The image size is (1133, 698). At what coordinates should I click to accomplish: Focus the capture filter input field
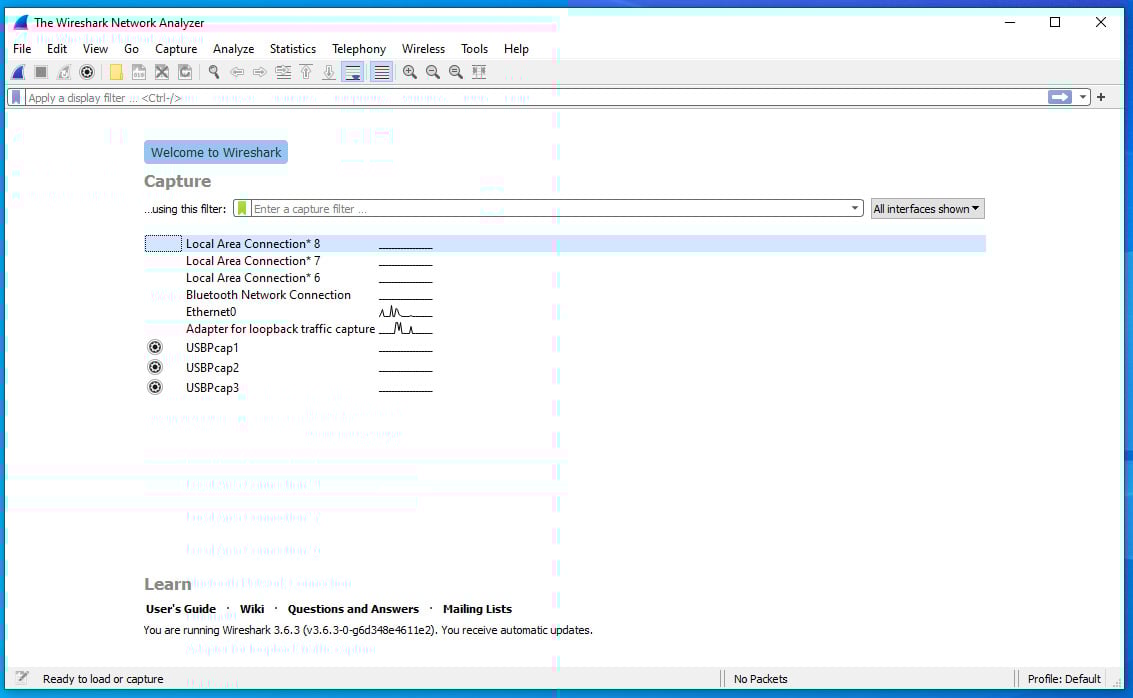point(549,209)
